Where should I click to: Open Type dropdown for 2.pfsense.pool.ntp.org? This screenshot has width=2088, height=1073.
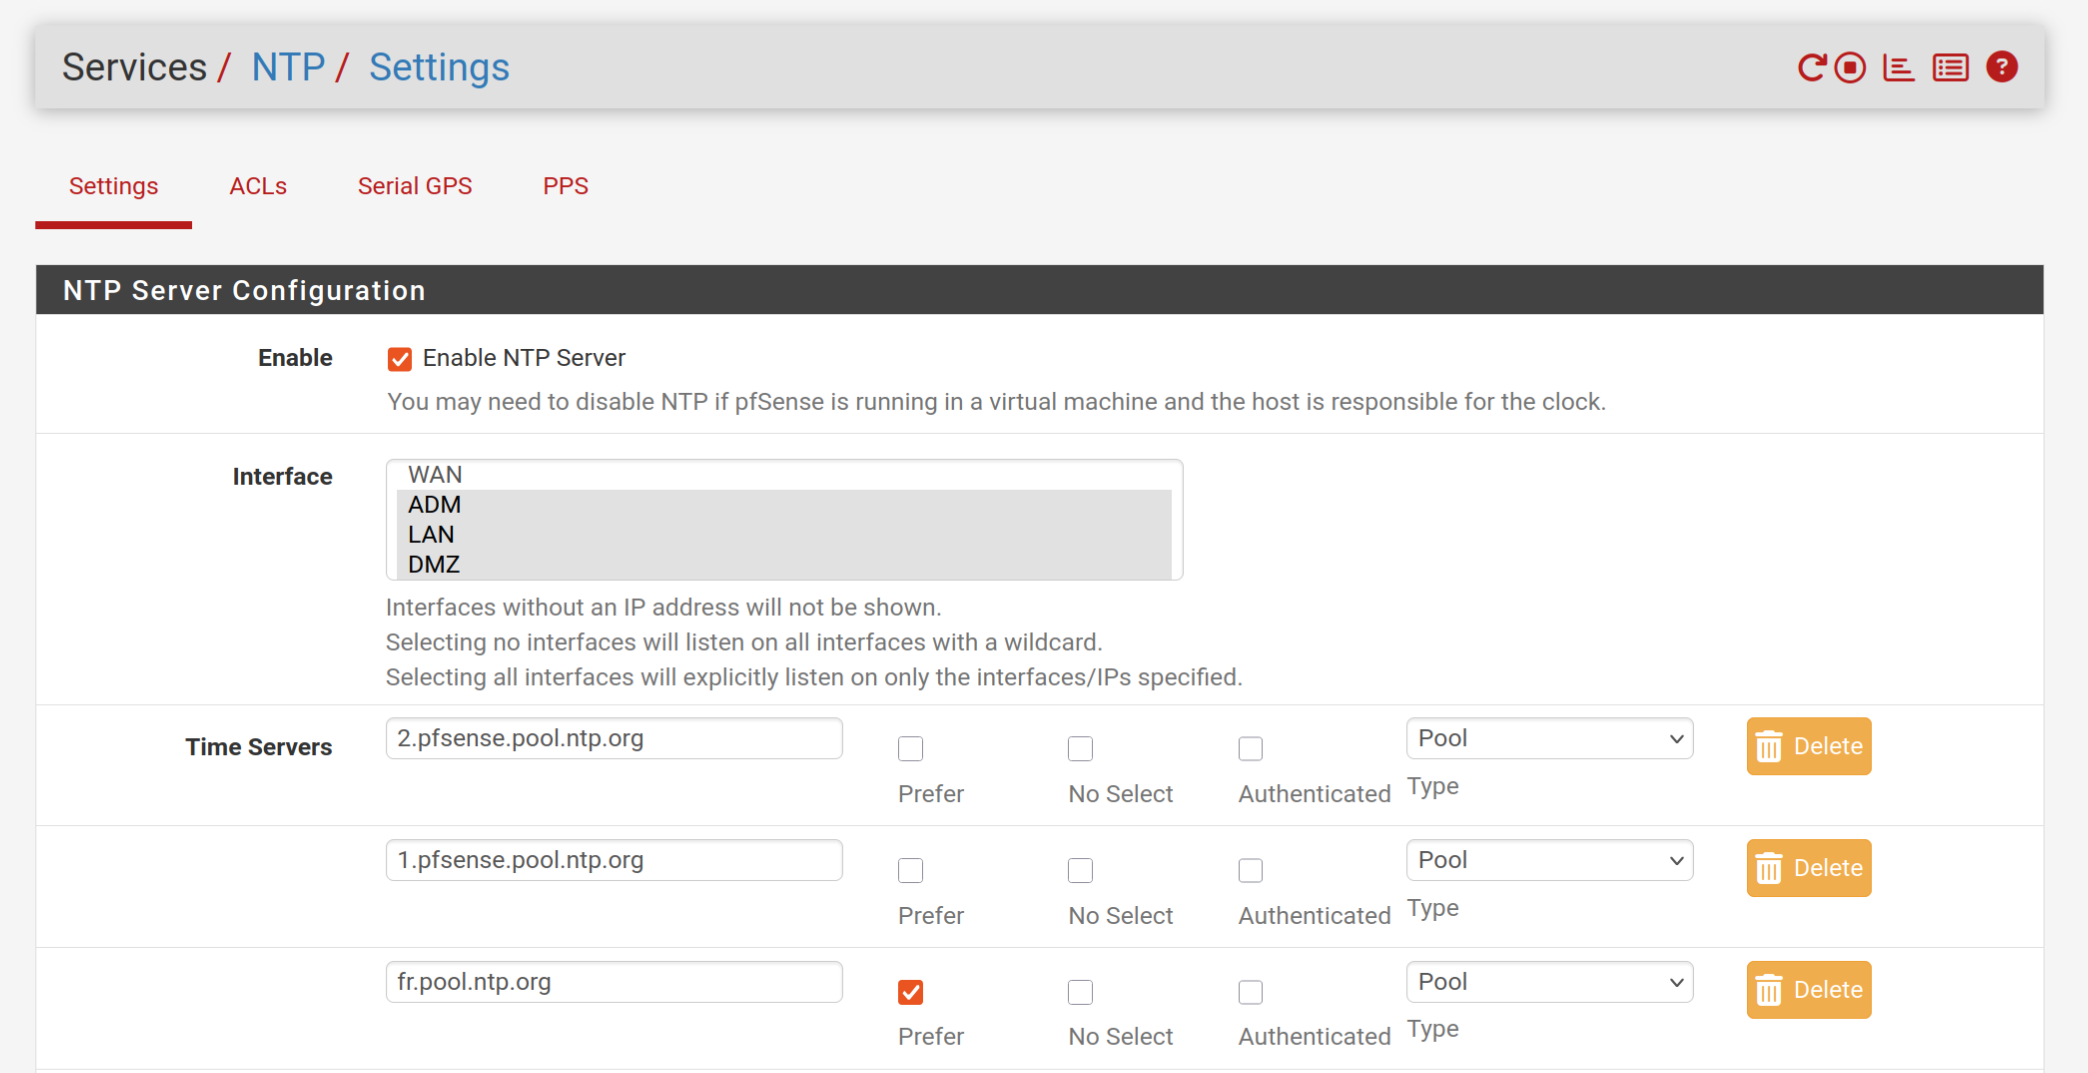(x=1549, y=738)
